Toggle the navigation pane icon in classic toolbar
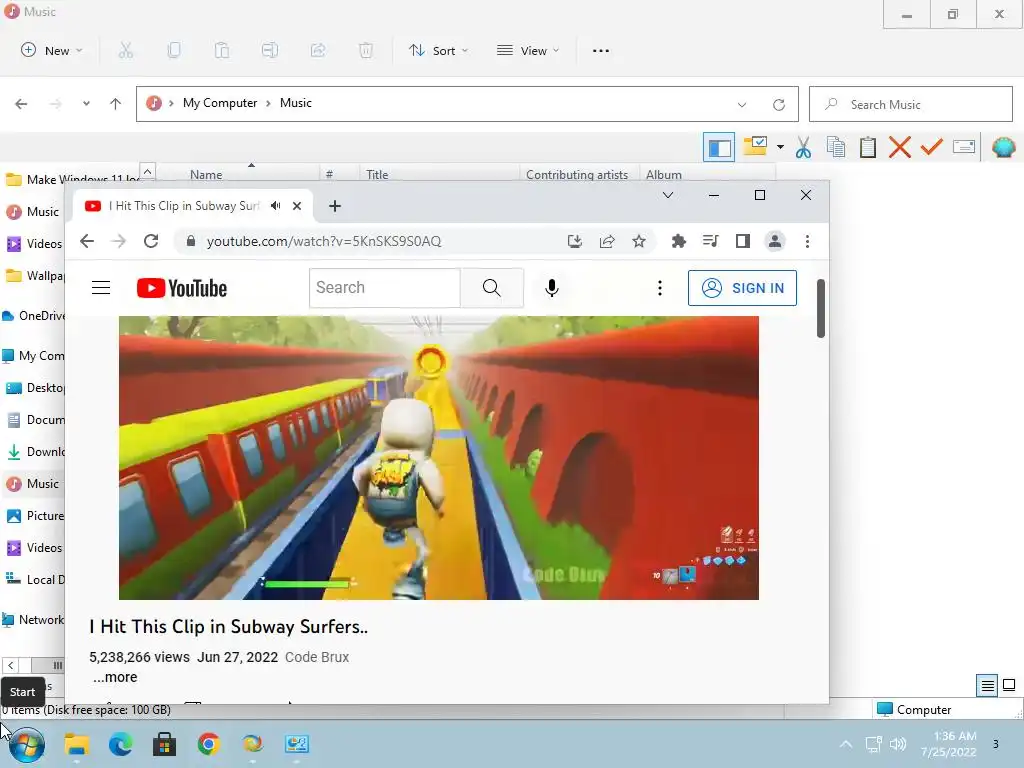The height and width of the screenshot is (768, 1024). coord(719,148)
